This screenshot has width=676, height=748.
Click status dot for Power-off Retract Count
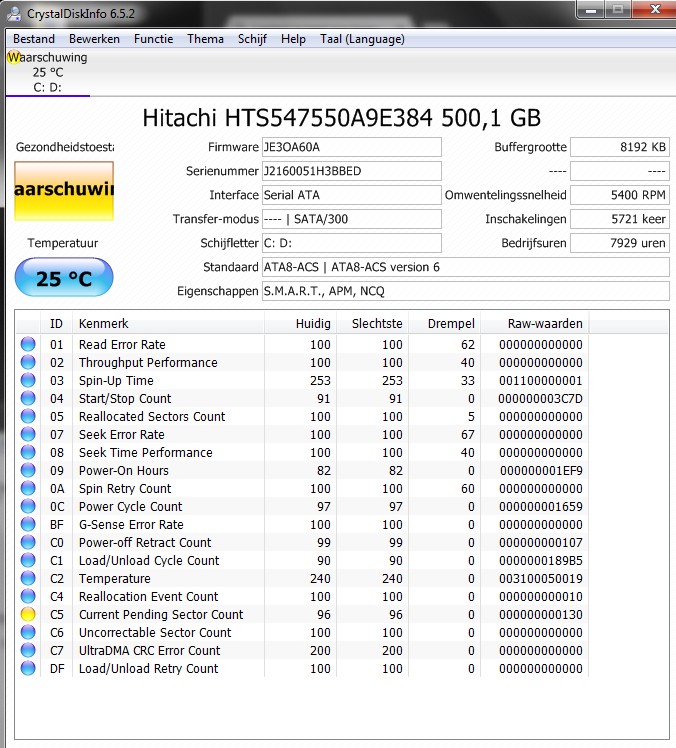click(x=28, y=542)
